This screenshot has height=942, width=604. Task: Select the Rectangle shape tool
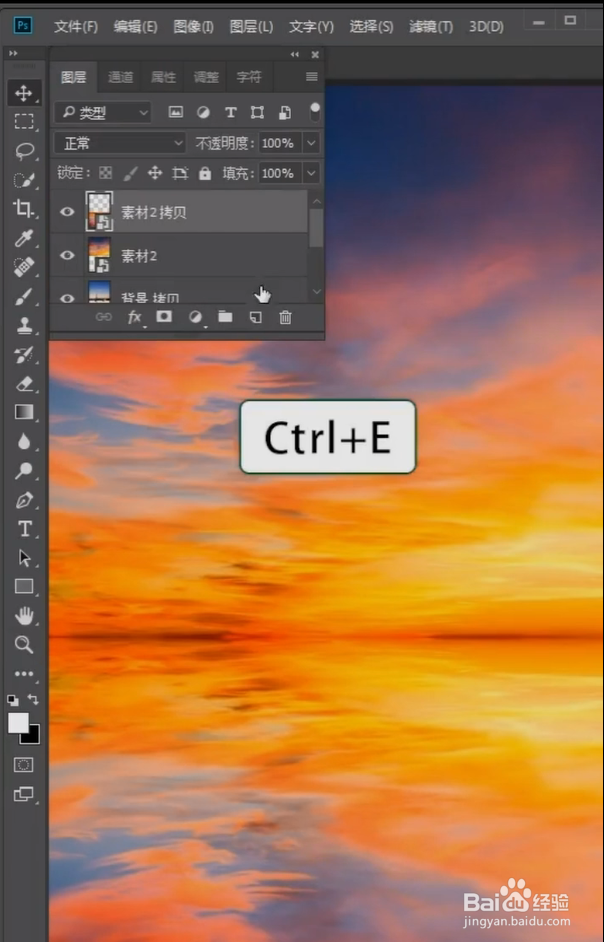click(x=24, y=586)
